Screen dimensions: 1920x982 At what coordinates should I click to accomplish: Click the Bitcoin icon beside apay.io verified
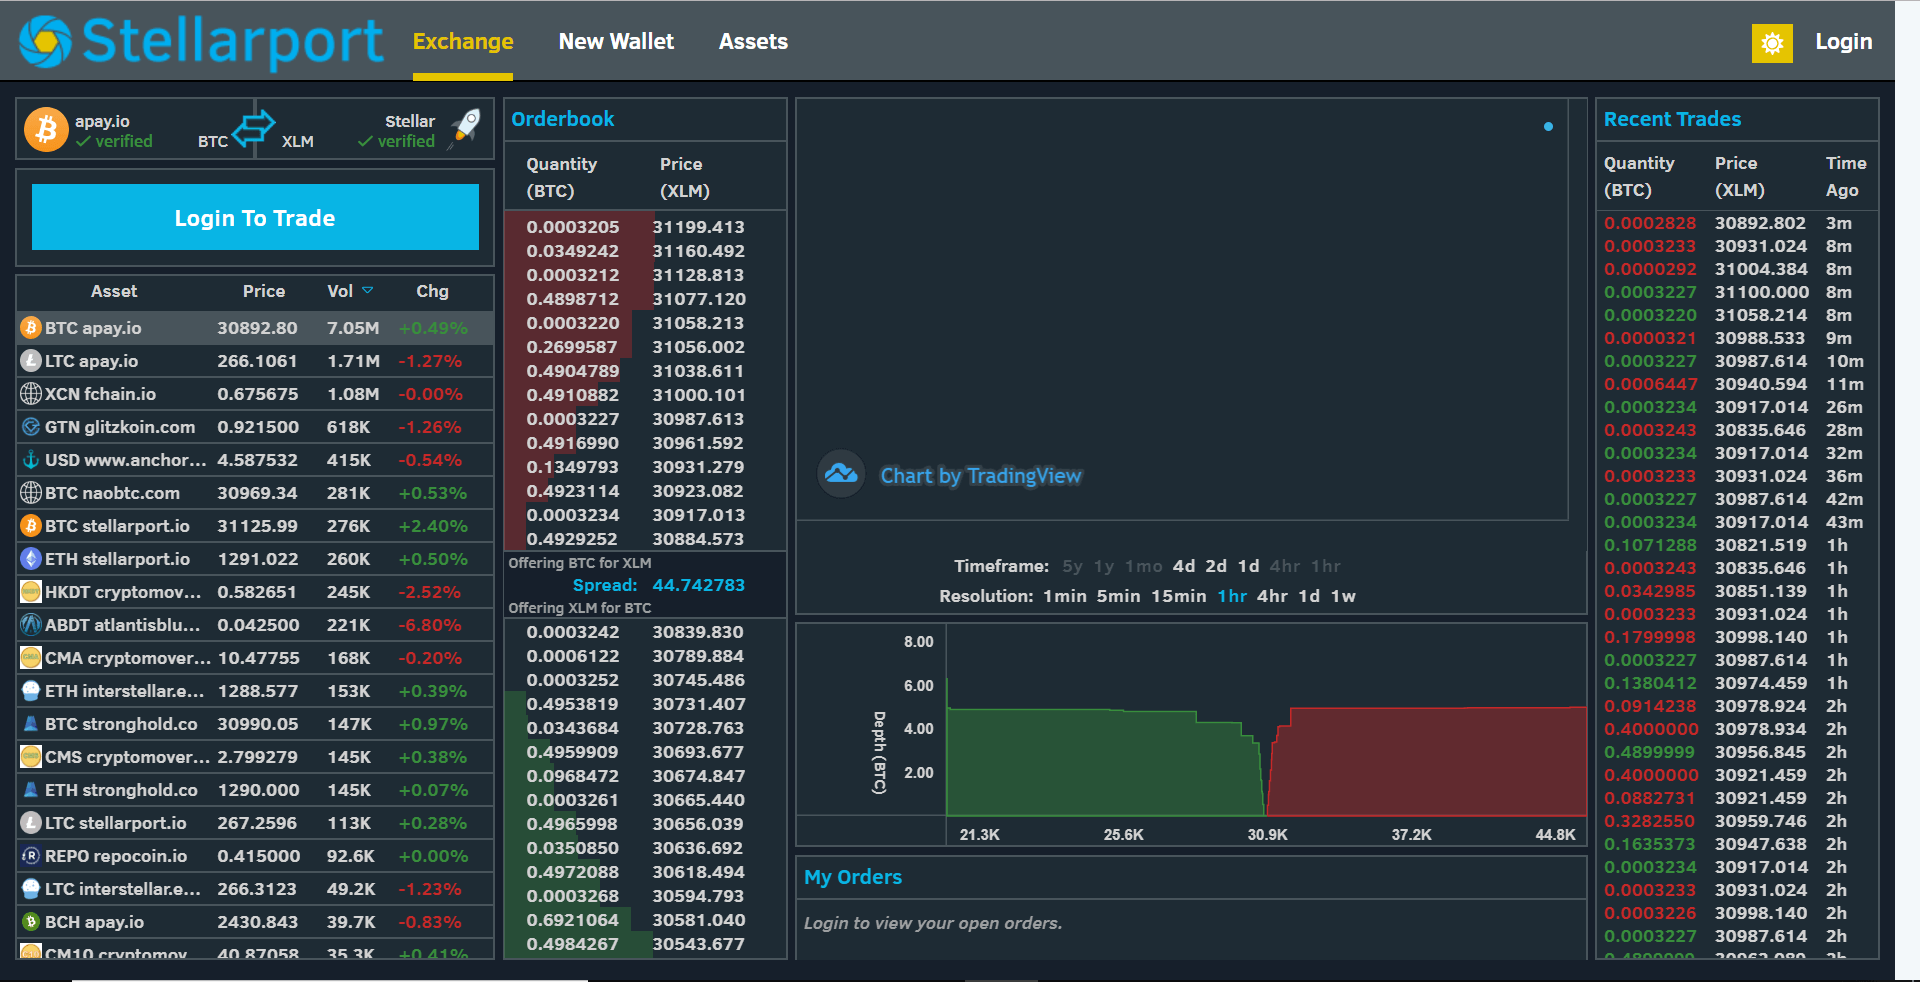point(46,130)
